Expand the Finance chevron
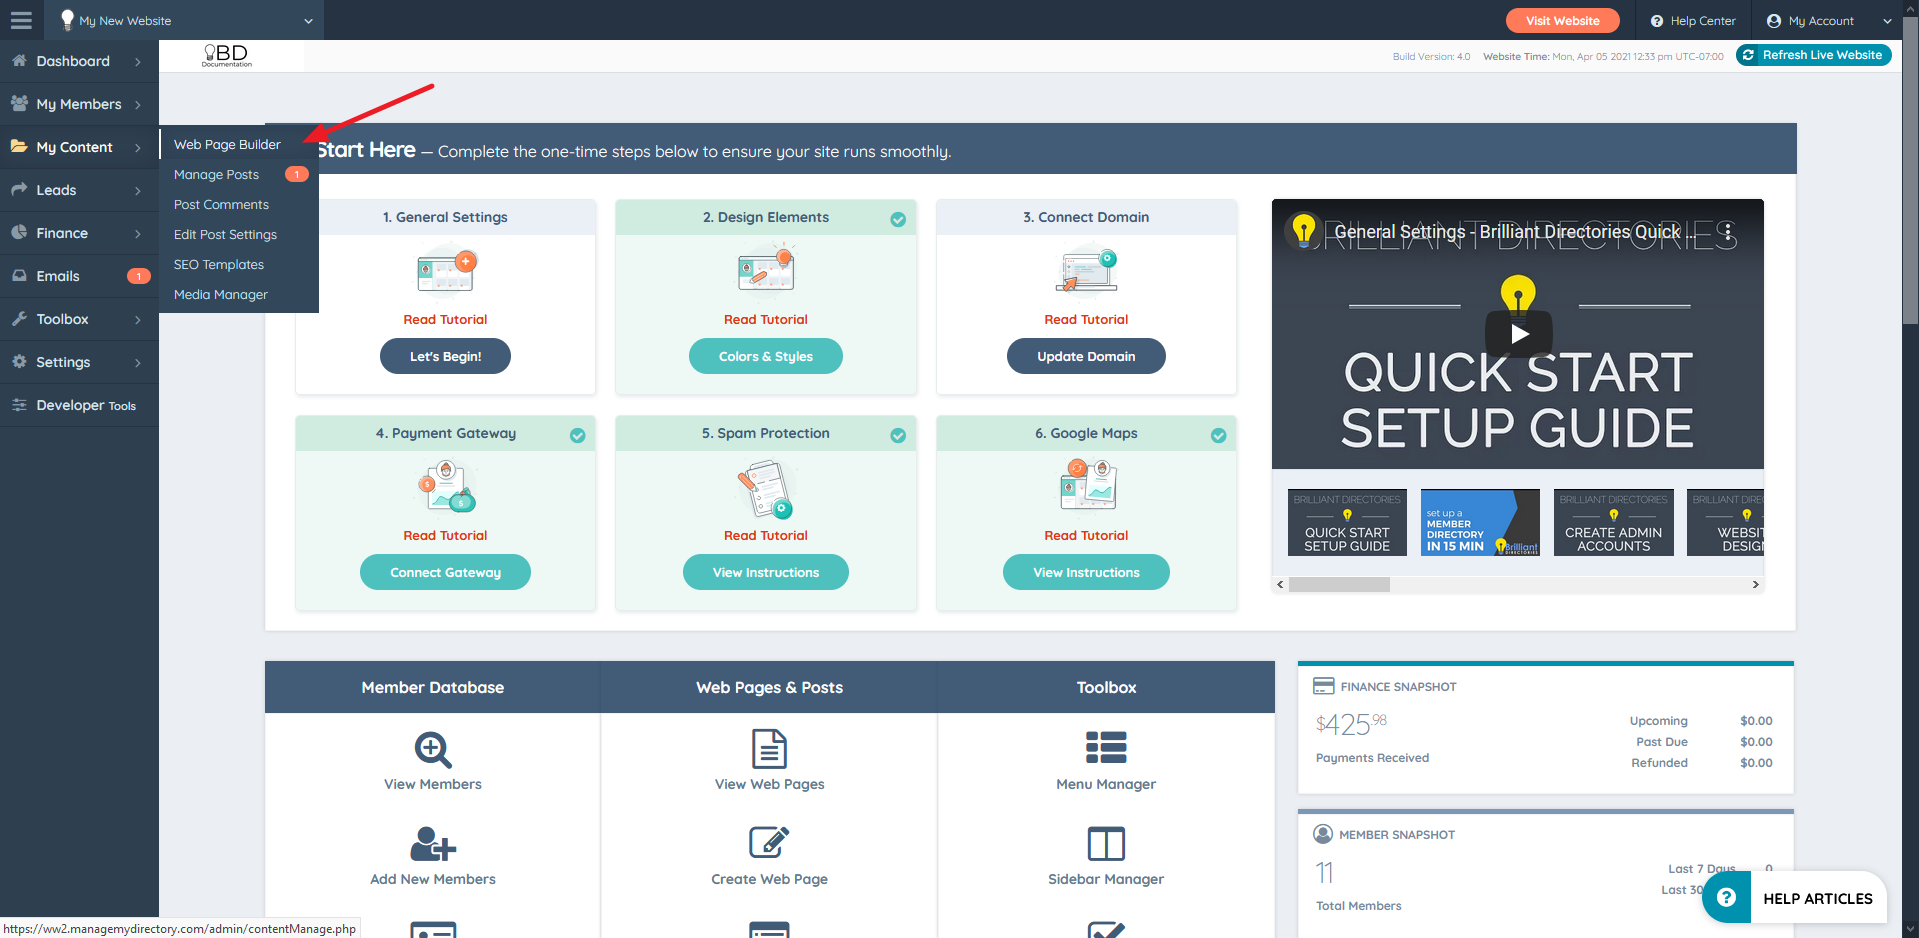Screen dimensions: 1919x938 click(x=138, y=234)
